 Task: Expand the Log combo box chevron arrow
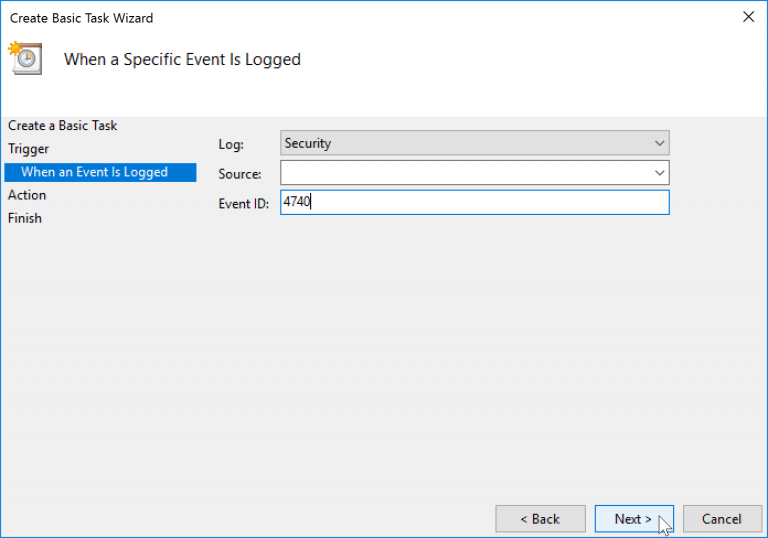pos(659,144)
